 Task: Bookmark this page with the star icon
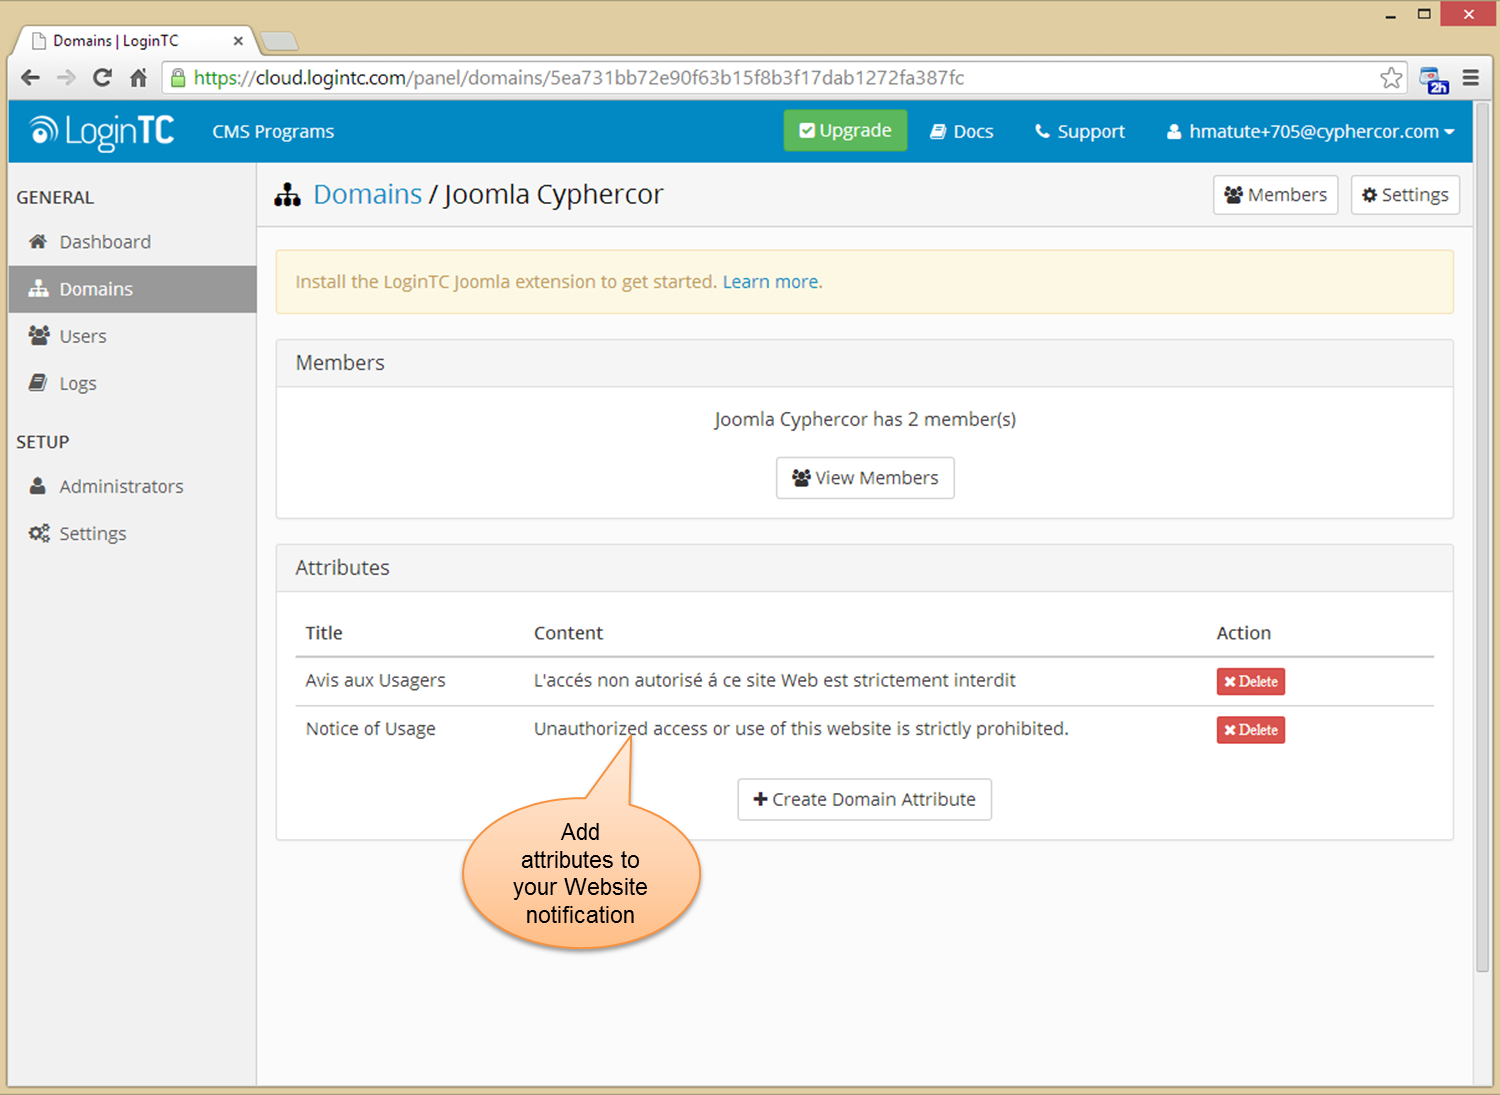(1390, 78)
